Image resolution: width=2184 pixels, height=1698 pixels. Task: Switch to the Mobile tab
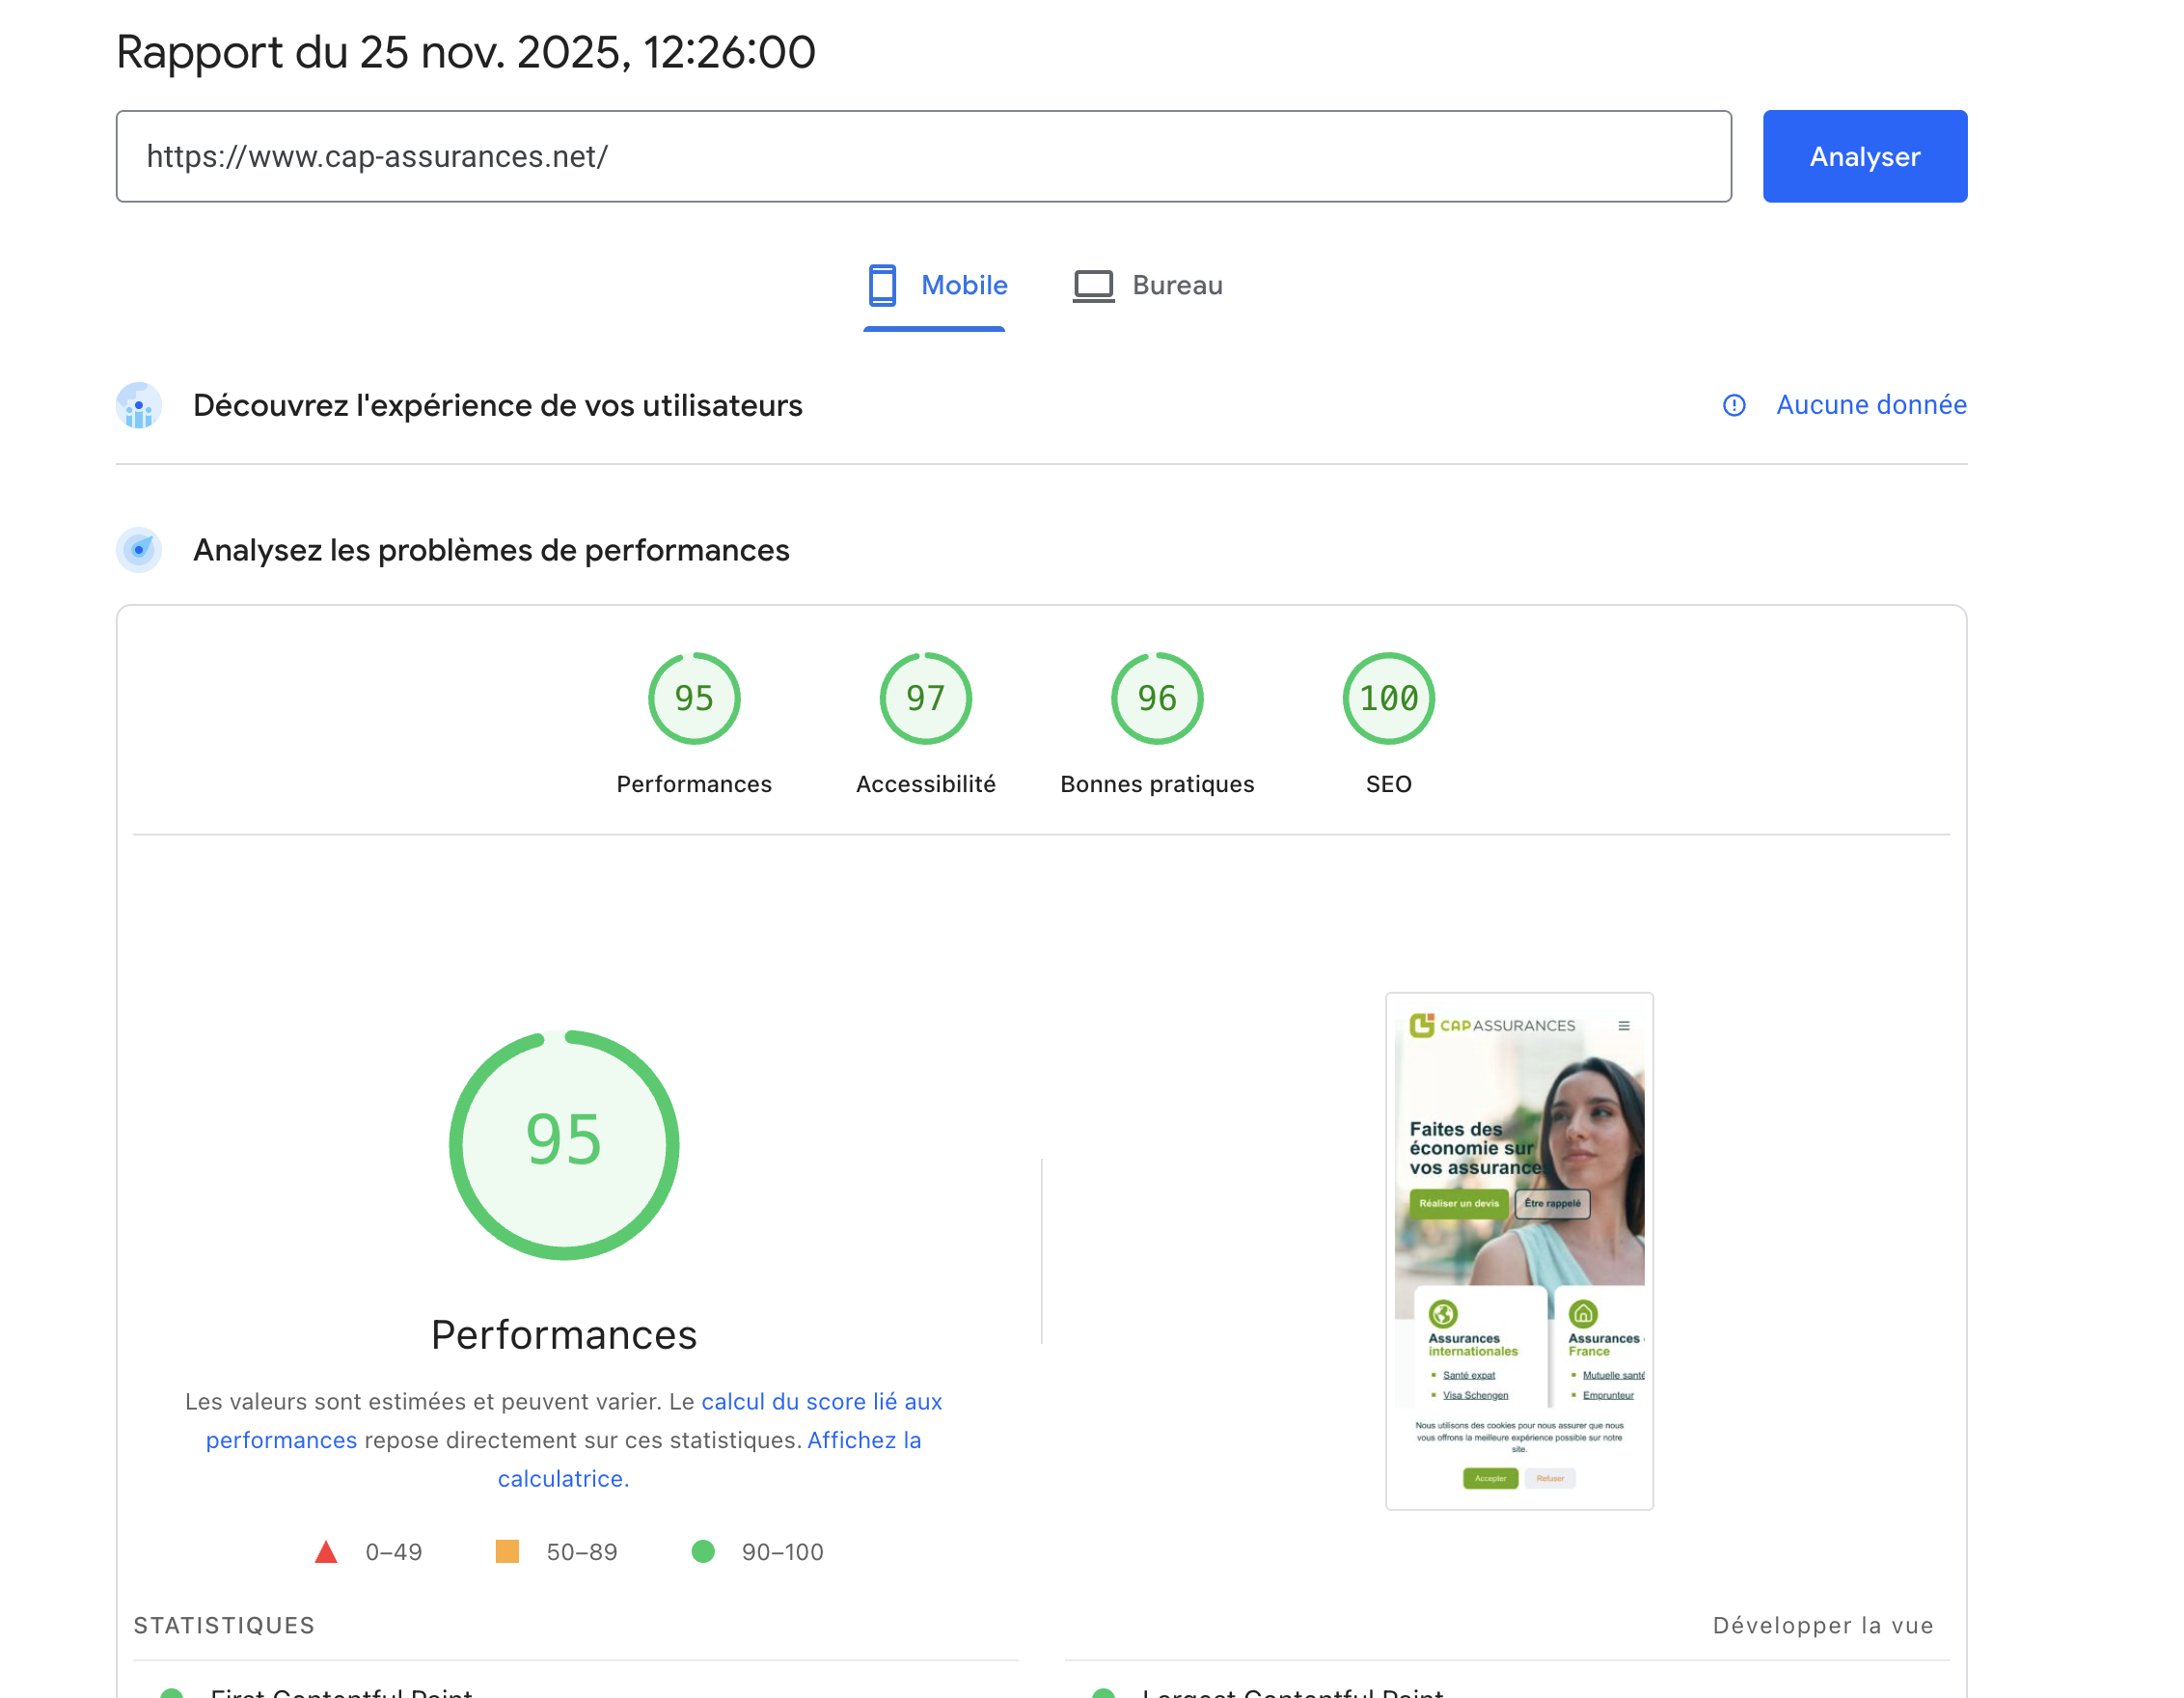(963, 286)
